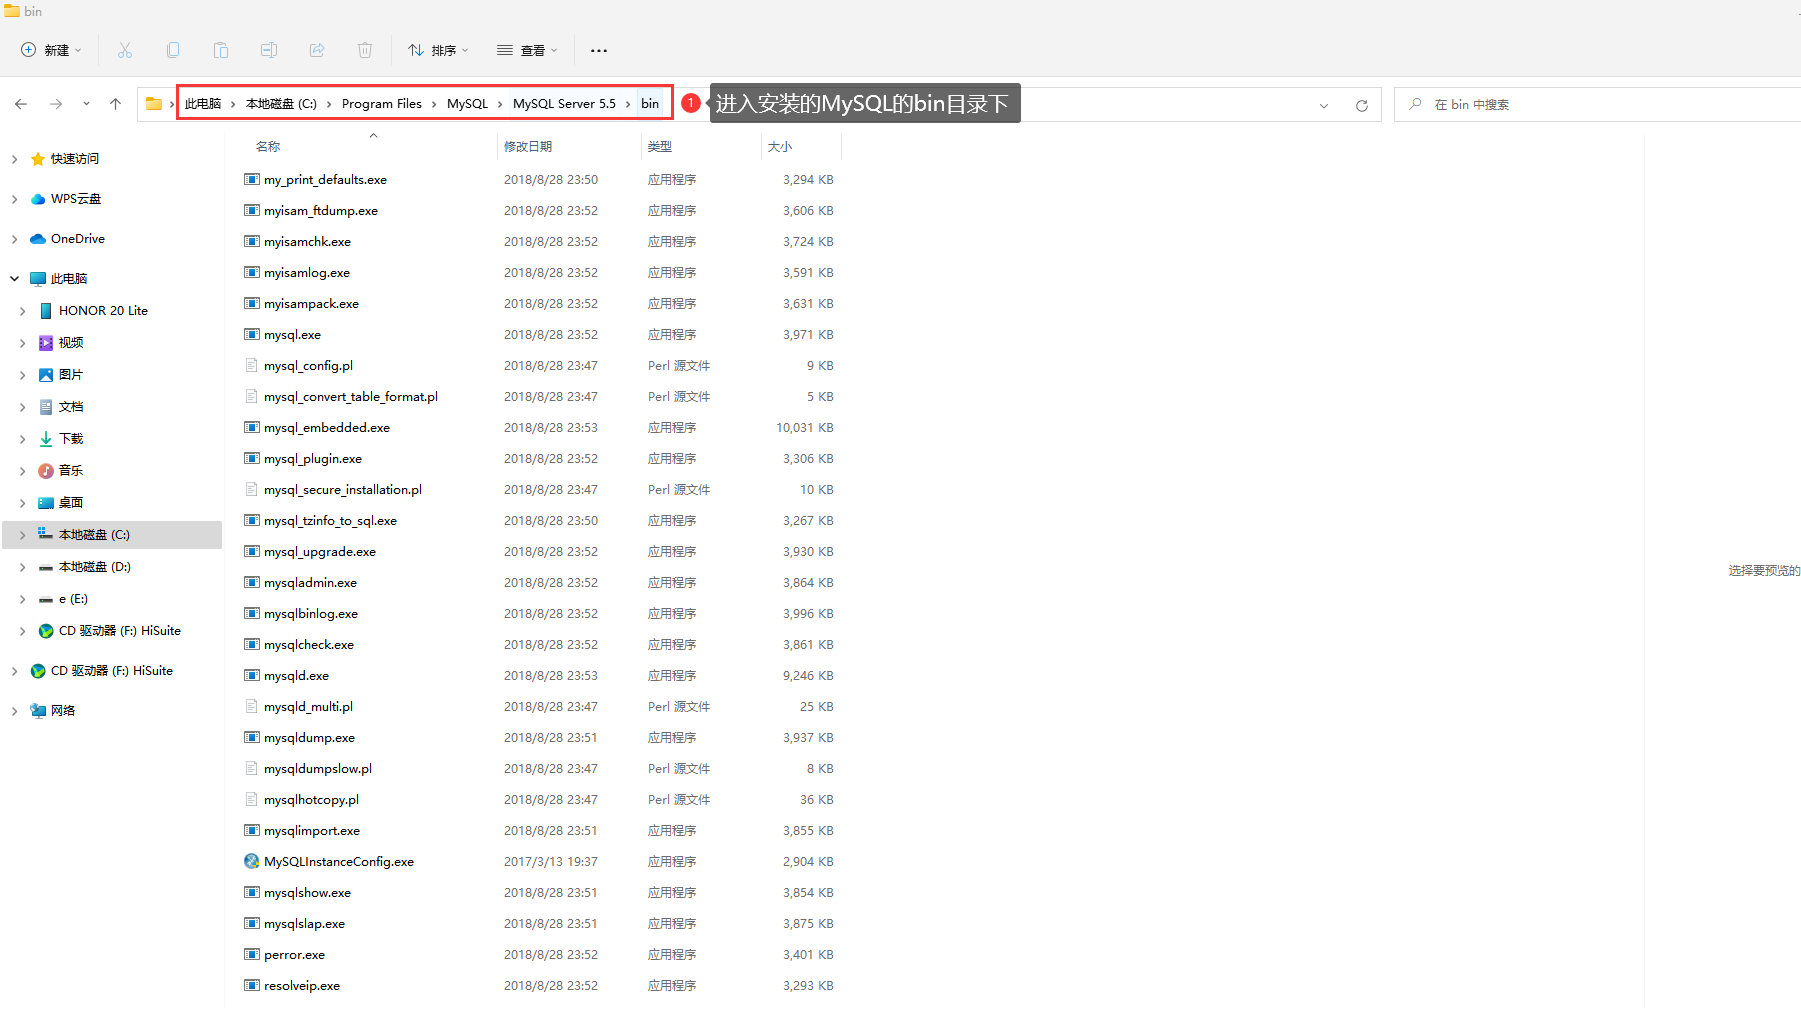The height and width of the screenshot is (1014, 1801).
Task: Click the search bin input field
Action: point(1600,104)
